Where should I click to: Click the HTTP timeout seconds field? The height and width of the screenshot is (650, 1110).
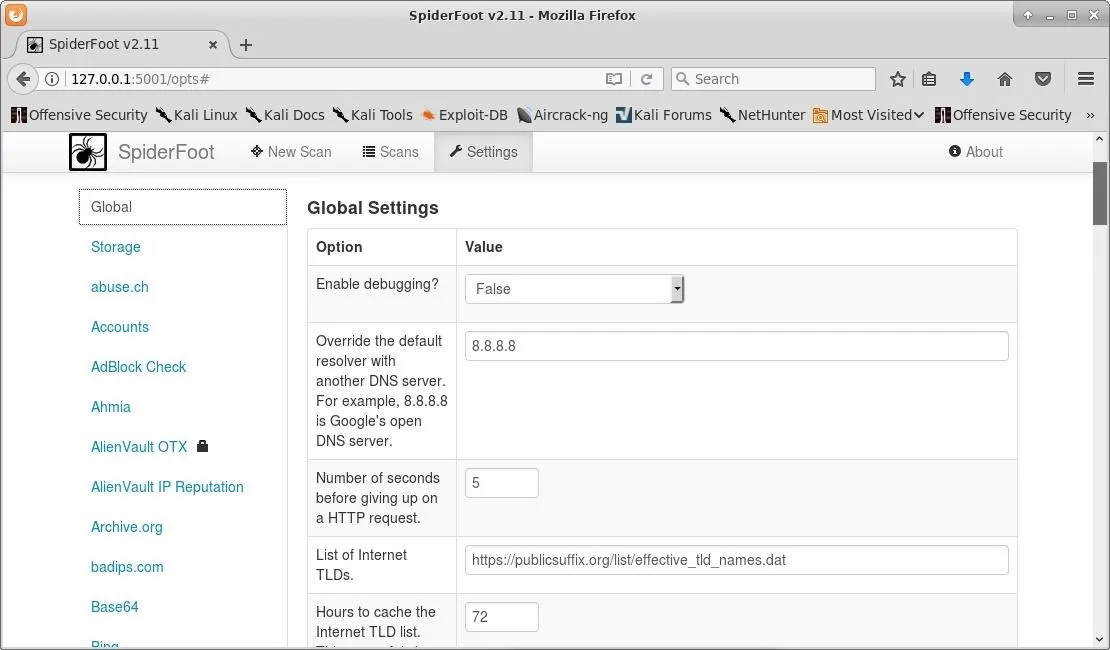pyautogui.click(x=501, y=483)
